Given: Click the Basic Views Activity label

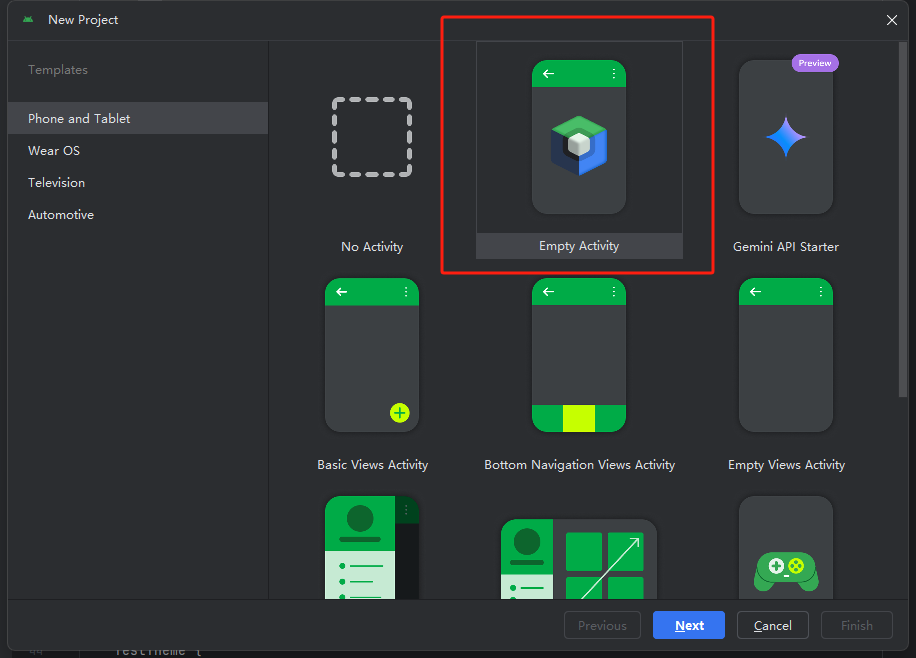Looking at the screenshot, I should click(x=373, y=465).
